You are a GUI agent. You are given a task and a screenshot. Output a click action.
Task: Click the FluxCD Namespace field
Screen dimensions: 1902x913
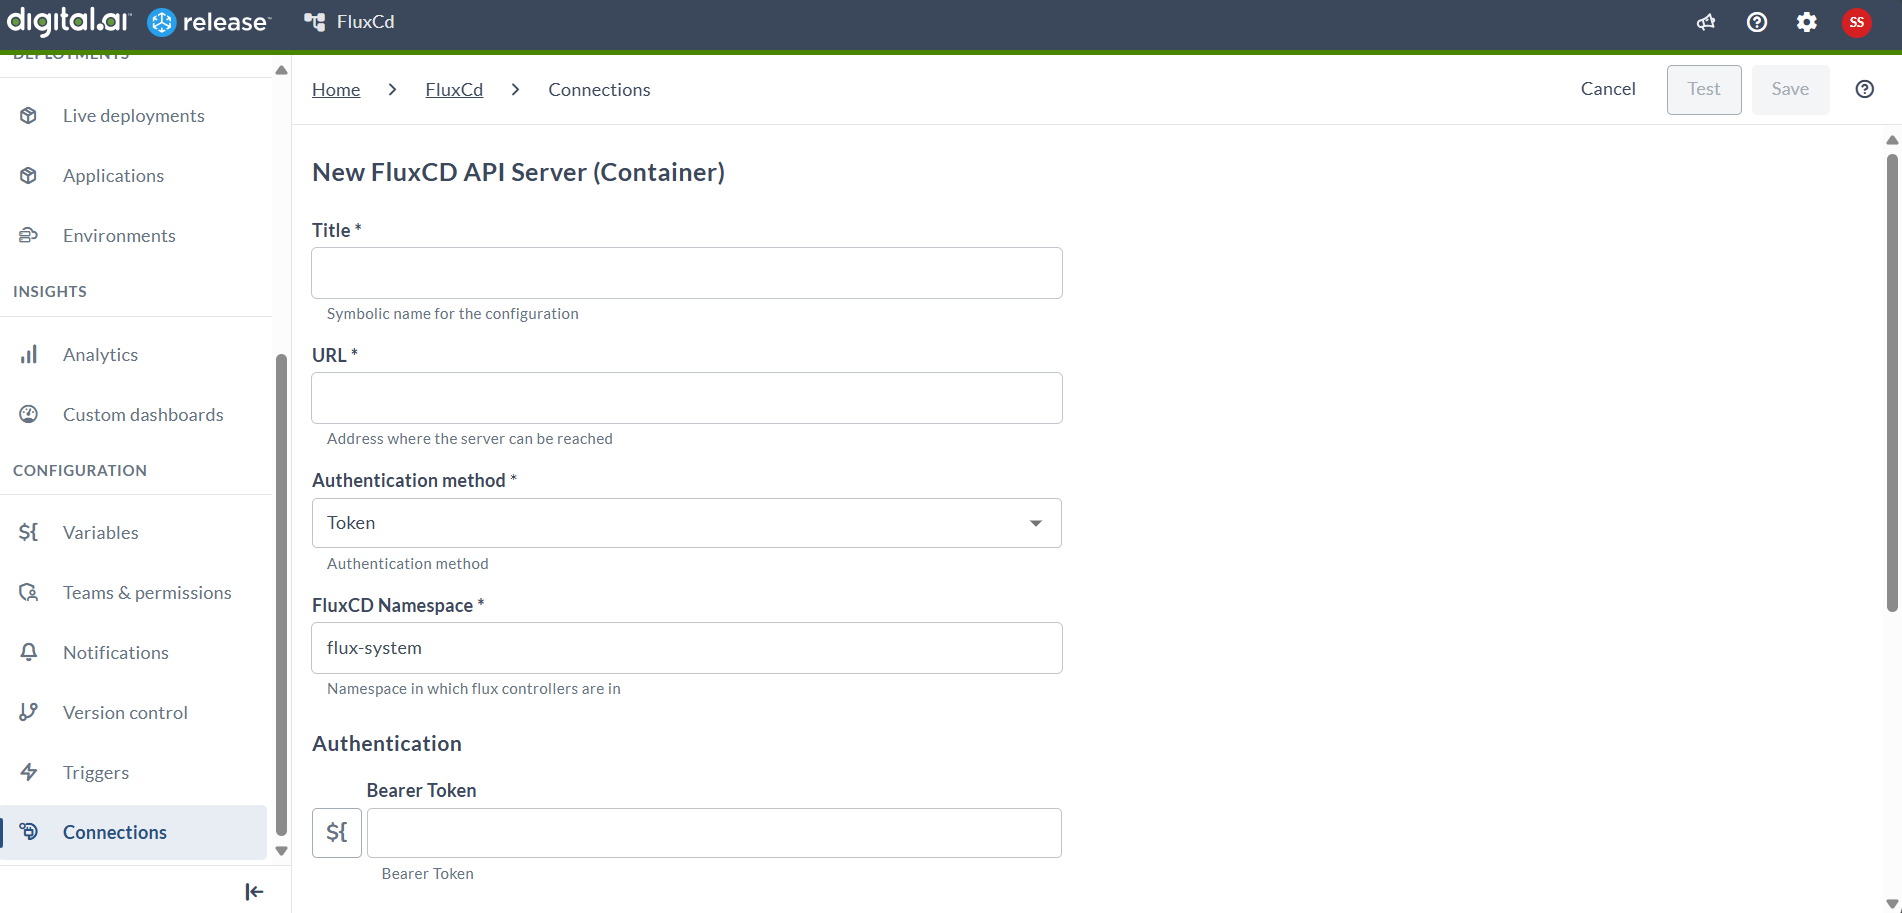tap(686, 648)
